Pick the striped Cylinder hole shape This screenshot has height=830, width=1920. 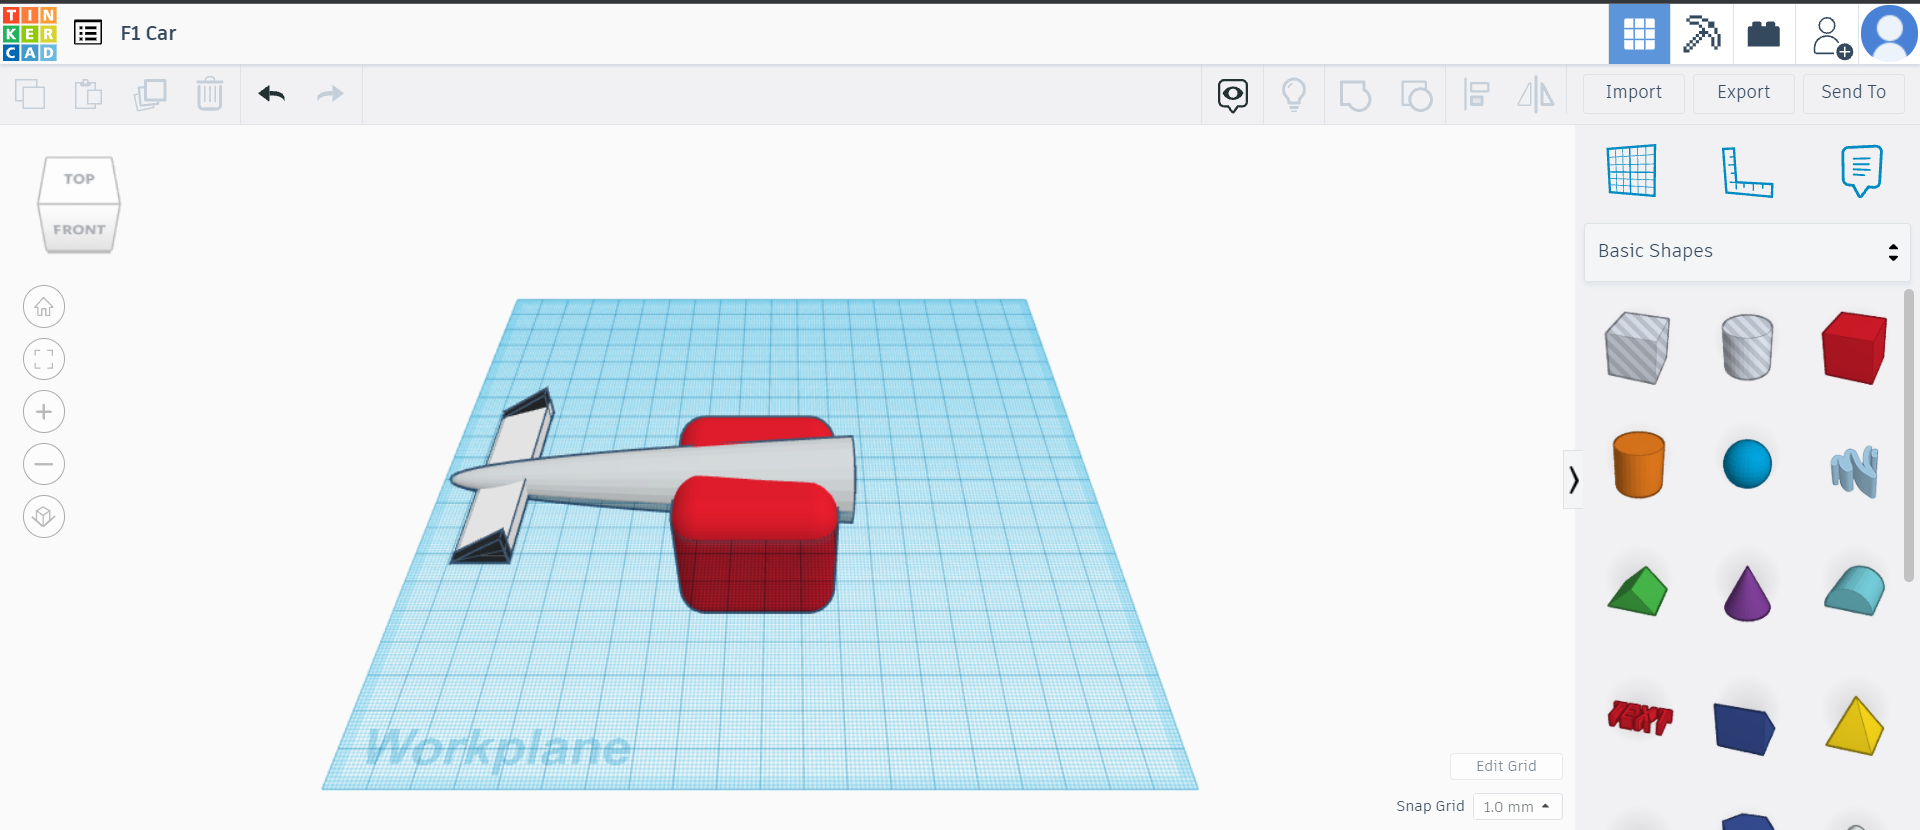click(x=1747, y=347)
